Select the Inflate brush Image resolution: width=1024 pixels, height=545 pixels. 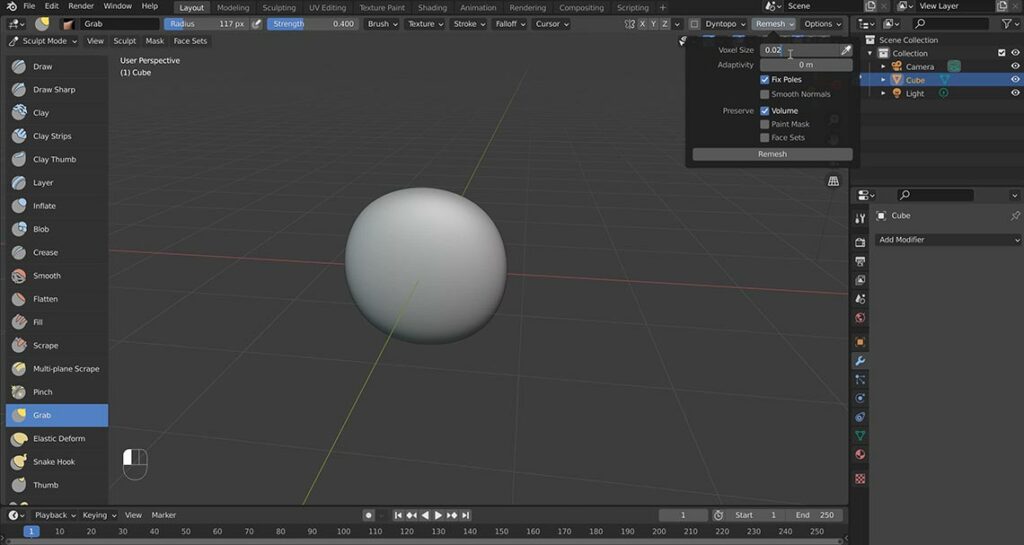tap(57, 206)
